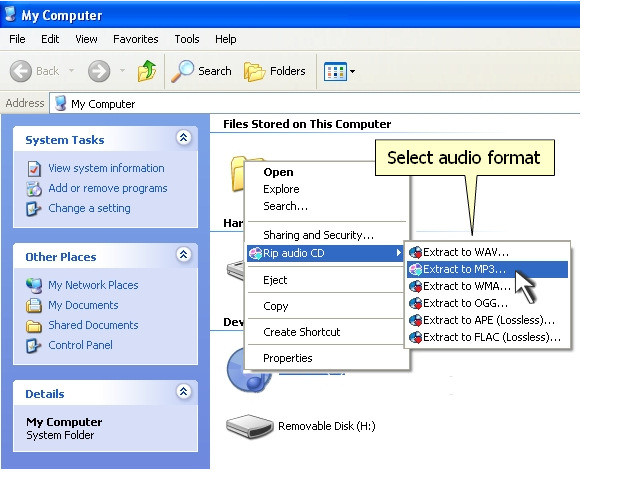Select Rip audio CD menu entry
This screenshot has width=640, height=480.
[x=325, y=253]
